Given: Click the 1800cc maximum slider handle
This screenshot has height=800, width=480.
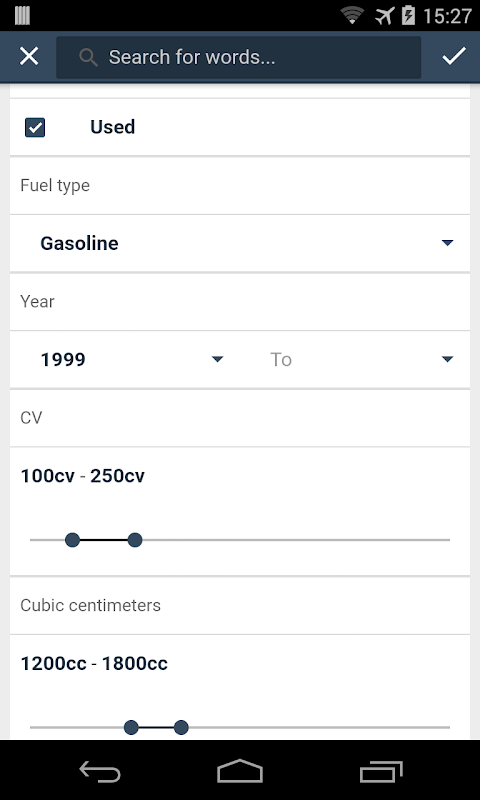Looking at the screenshot, I should [x=181, y=728].
